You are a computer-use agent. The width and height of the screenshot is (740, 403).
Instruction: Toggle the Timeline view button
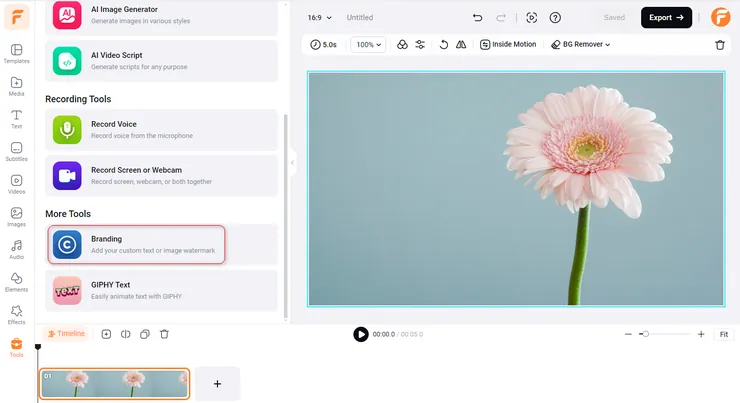[x=66, y=334]
